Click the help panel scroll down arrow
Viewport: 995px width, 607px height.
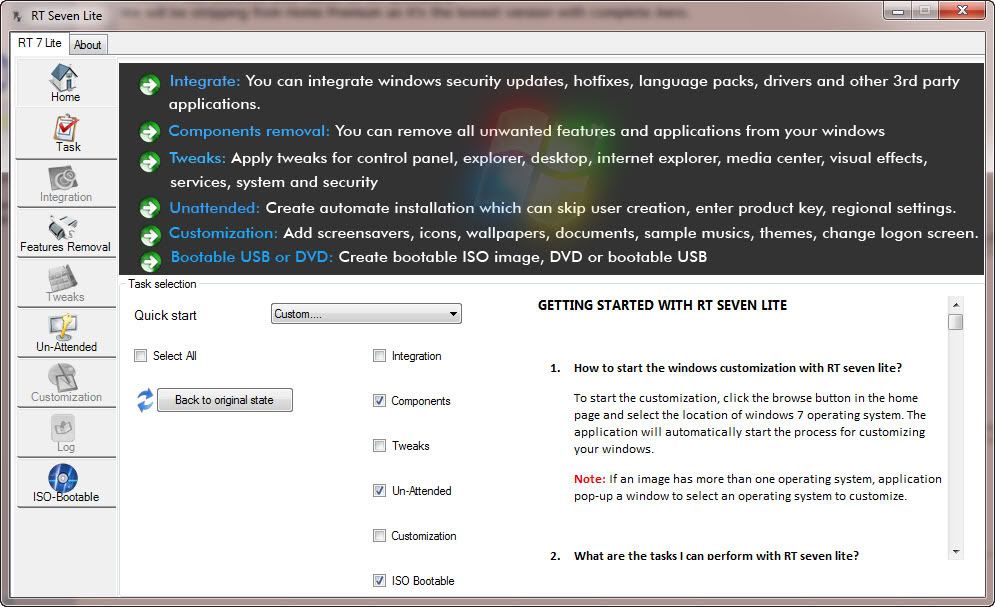pos(956,552)
